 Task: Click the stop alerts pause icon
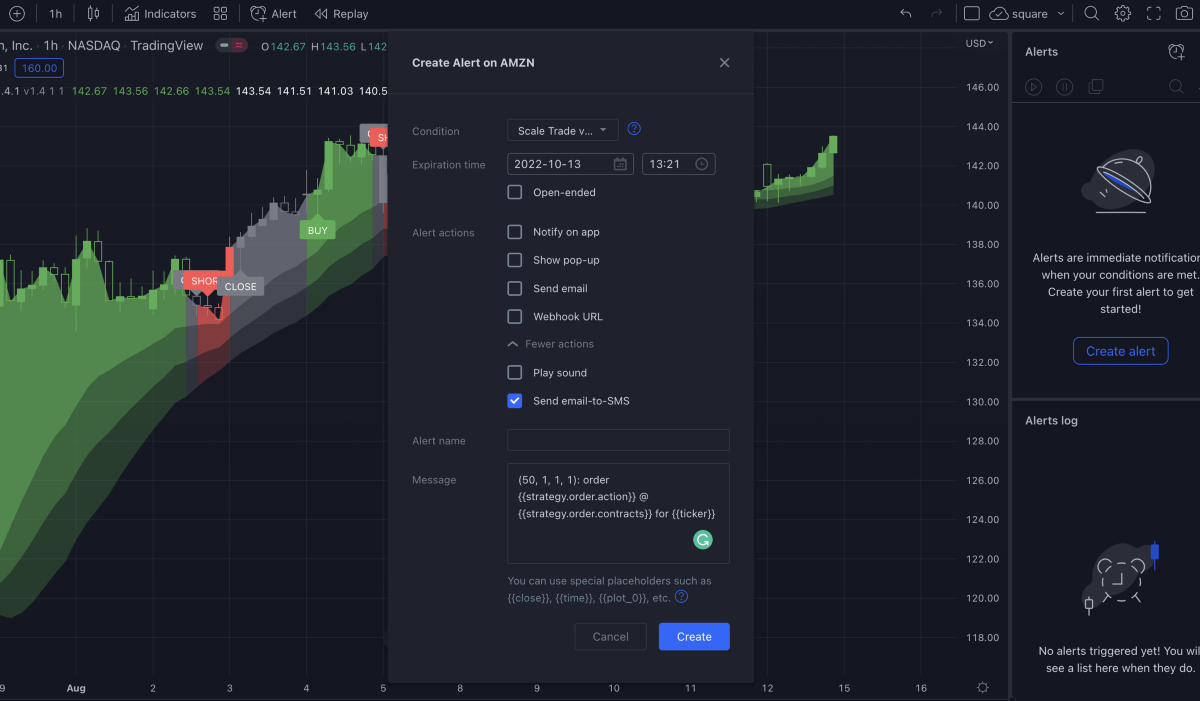click(1065, 87)
